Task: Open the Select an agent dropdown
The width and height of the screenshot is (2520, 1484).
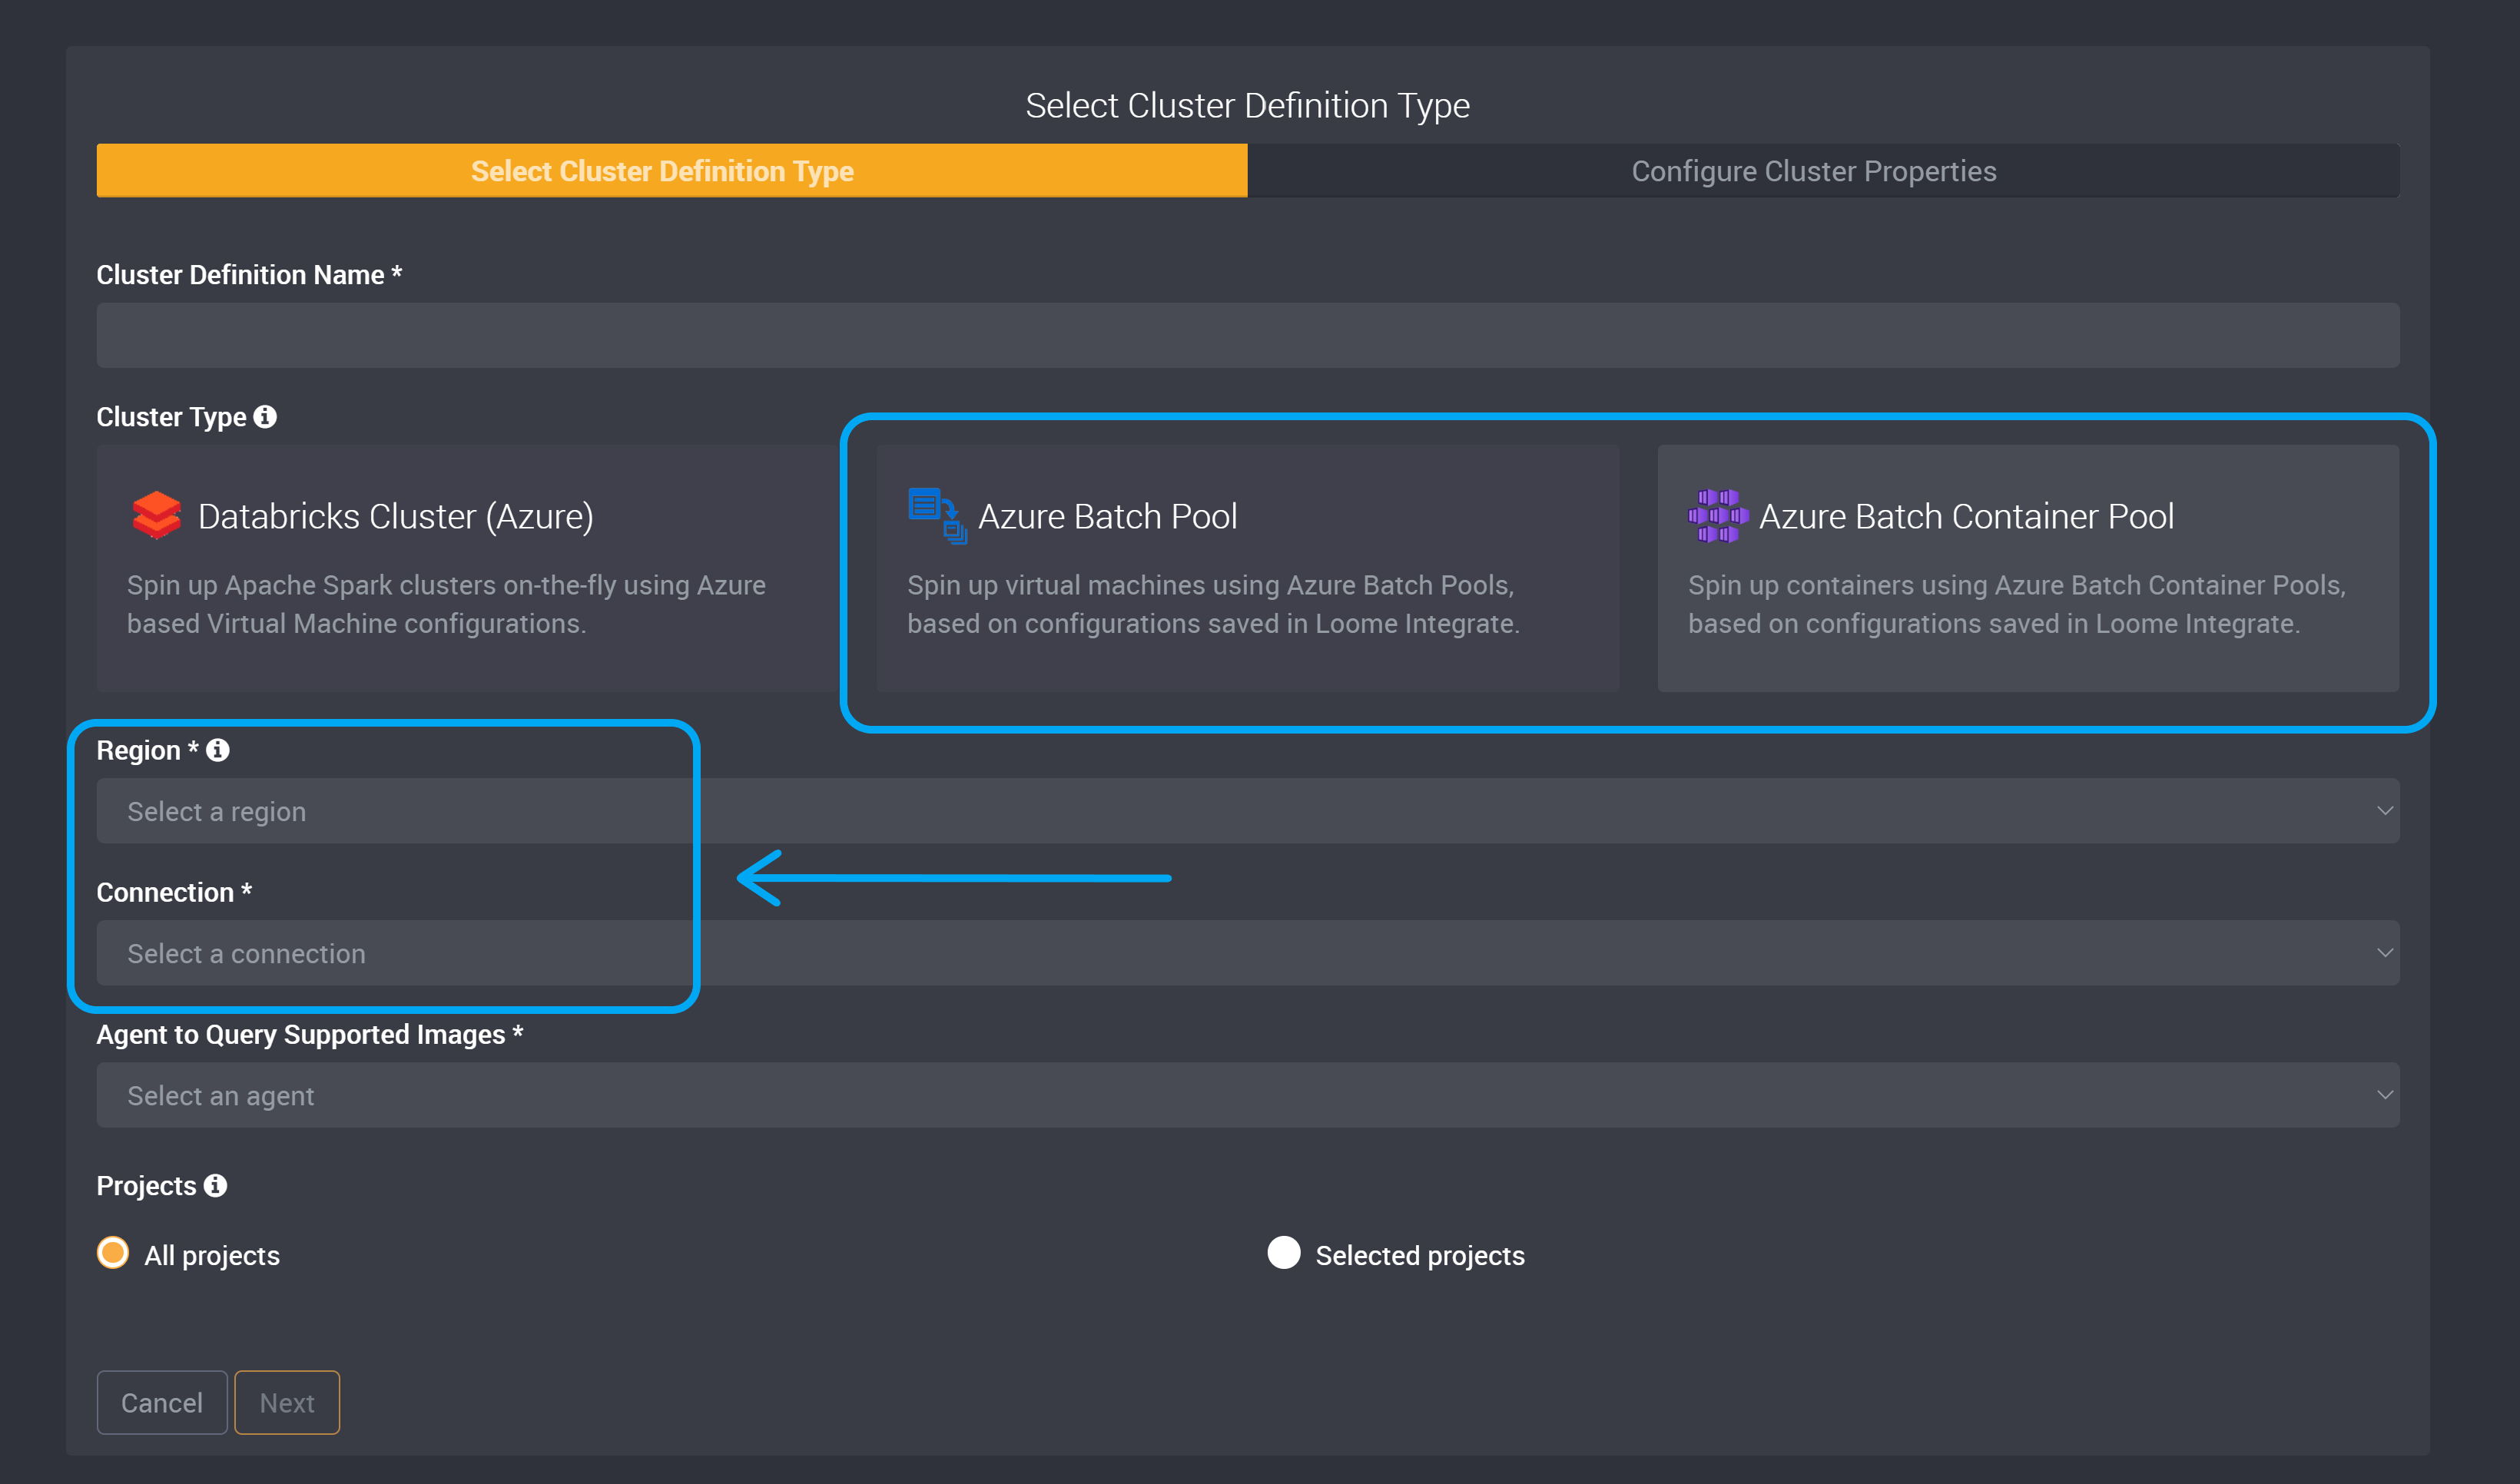Action: pos(1248,1095)
